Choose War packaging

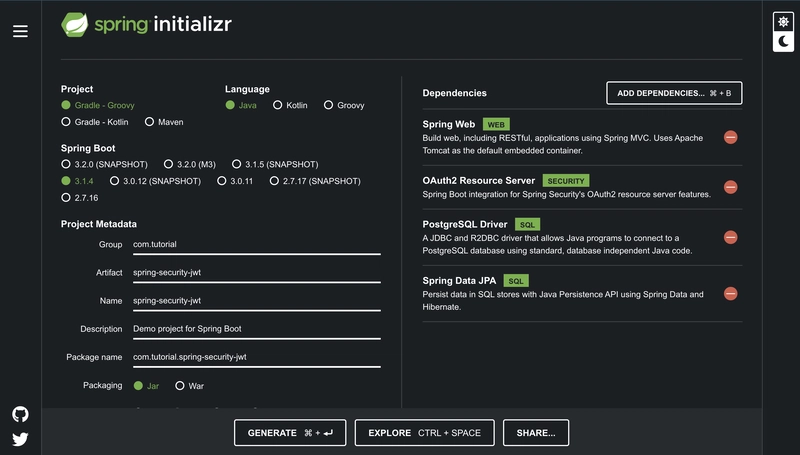pyautogui.click(x=189, y=386)
